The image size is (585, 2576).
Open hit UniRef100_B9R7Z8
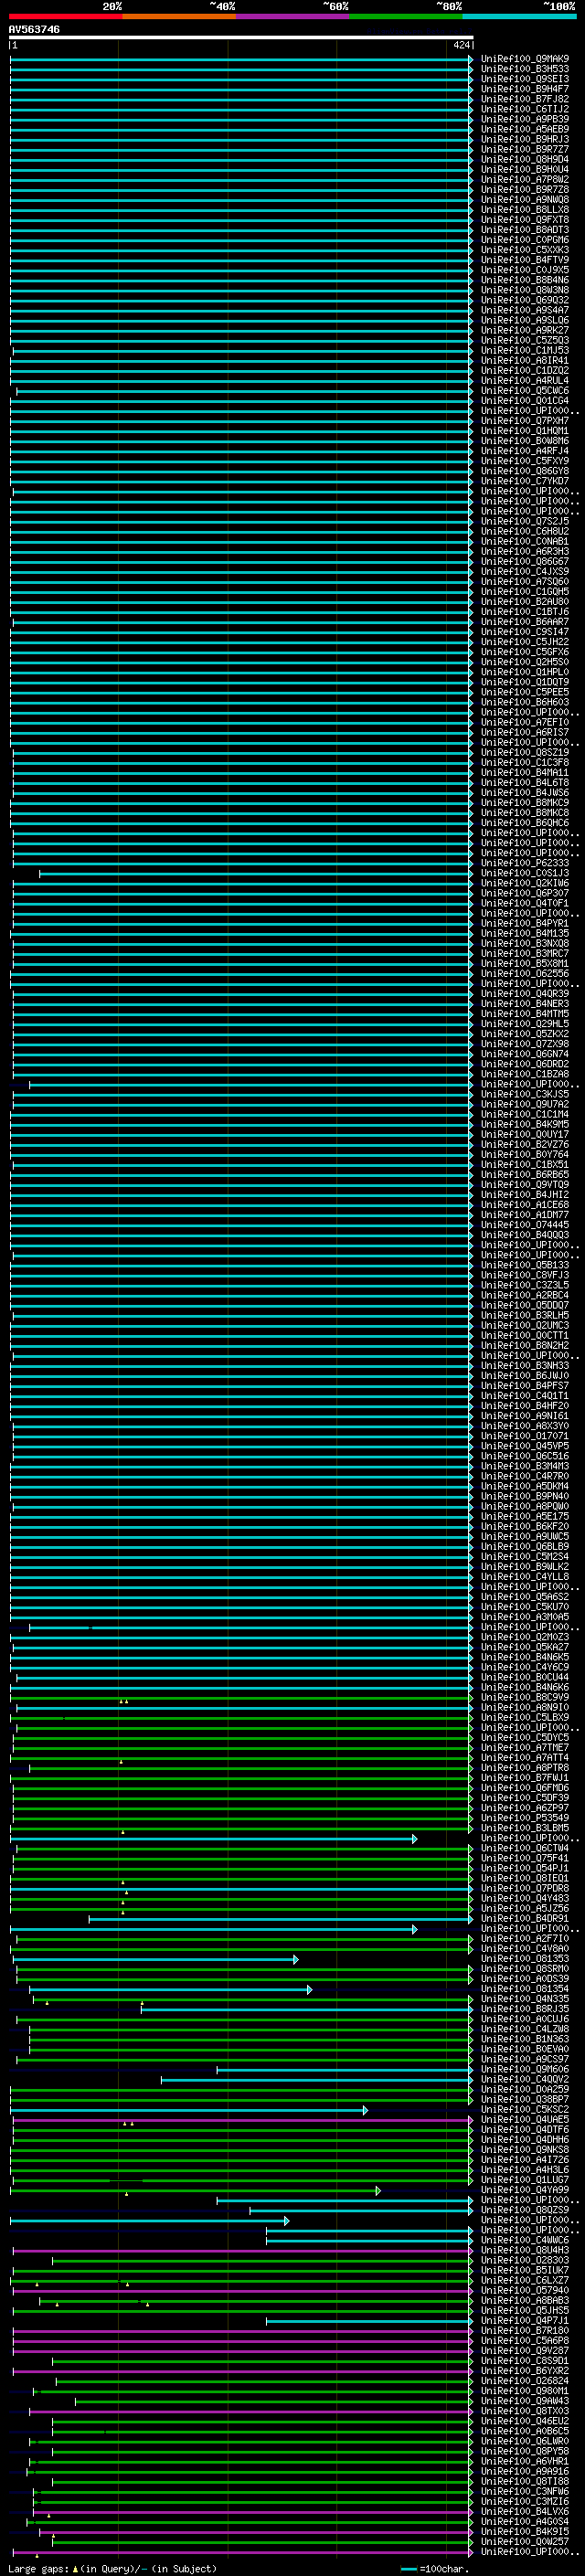pos(524,189)
